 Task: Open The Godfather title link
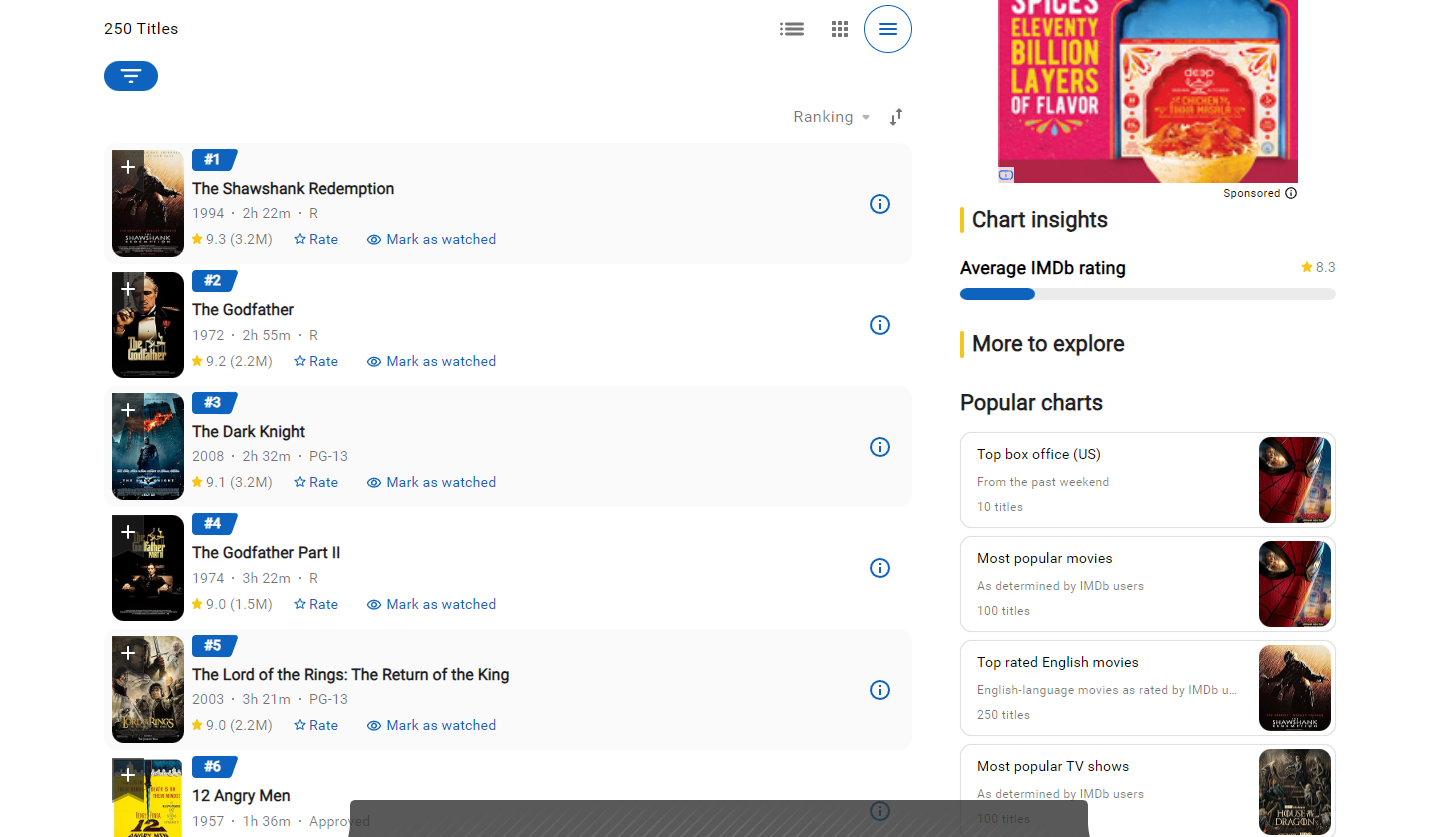pyautogui.click(x=243, y=310)
